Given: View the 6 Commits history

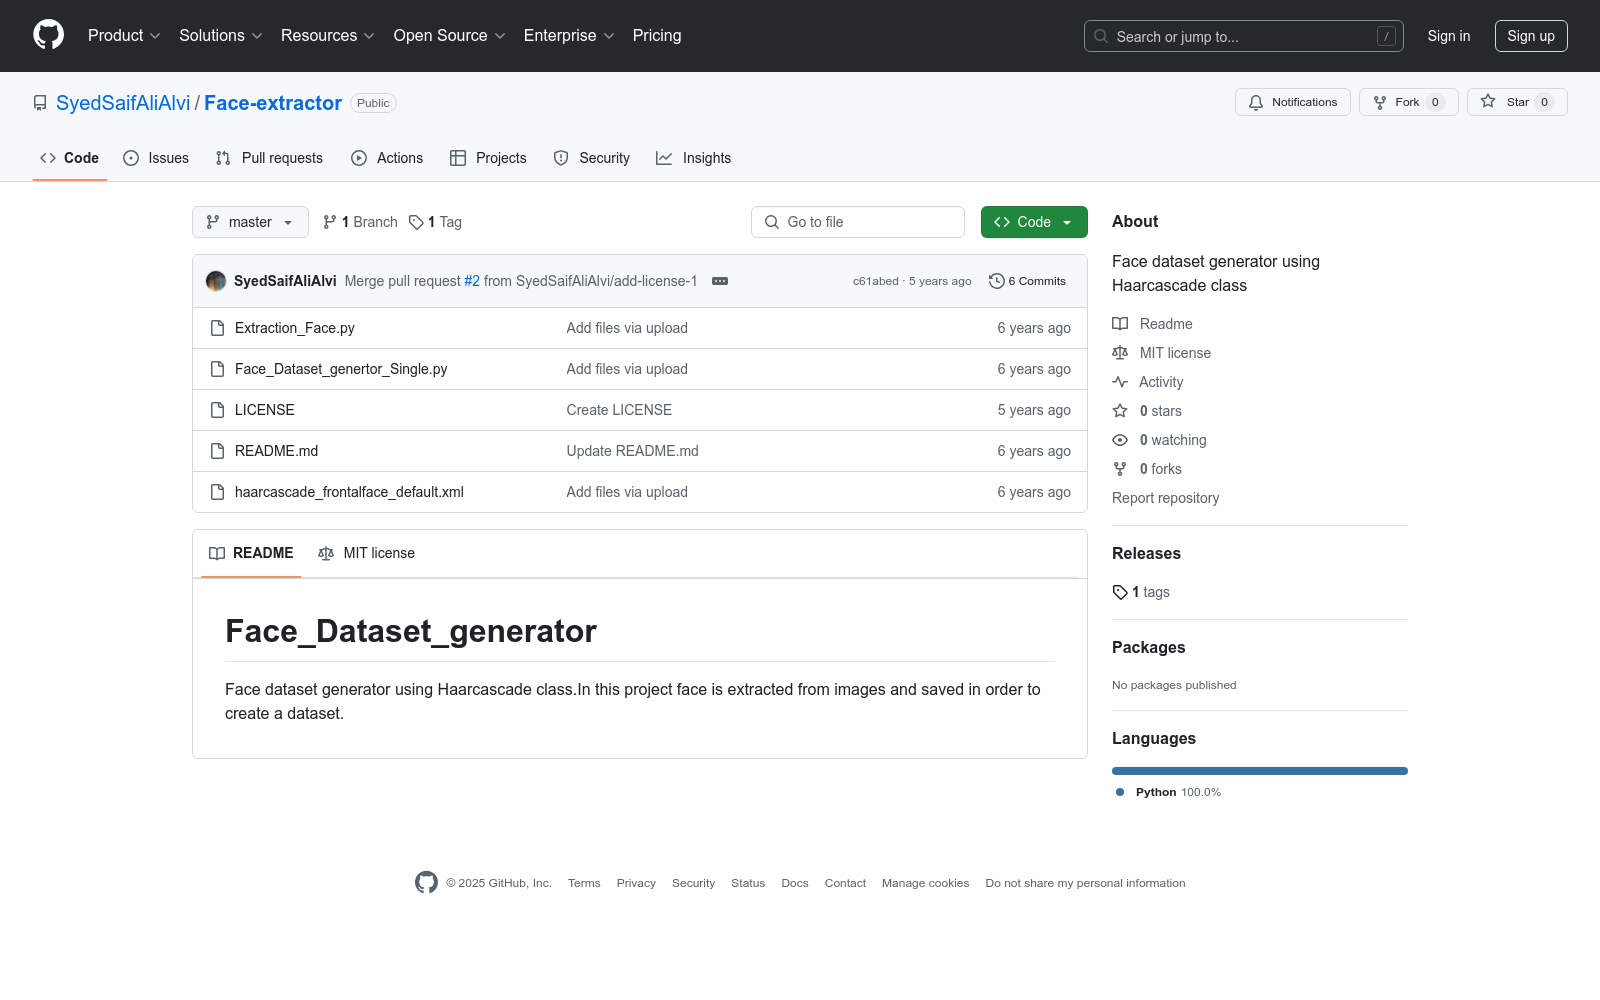Looking at the screenshot, I should pos(1028,281).
